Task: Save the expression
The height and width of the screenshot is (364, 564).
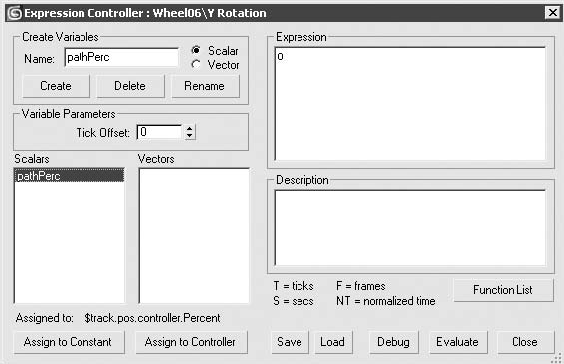Action: coord(290,342)
